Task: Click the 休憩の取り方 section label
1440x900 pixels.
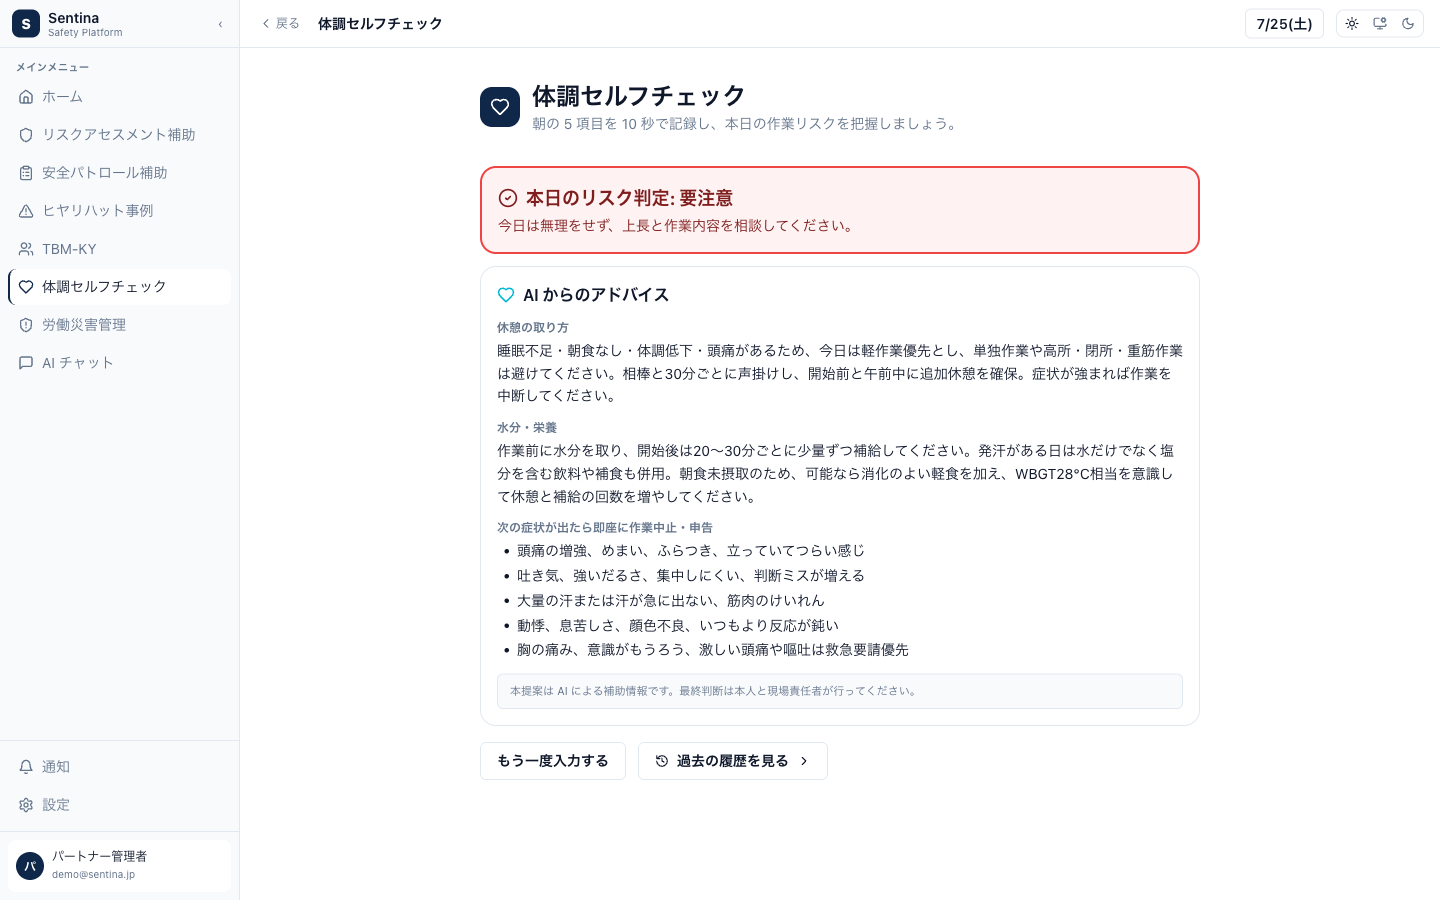Action: pos(533,328)
